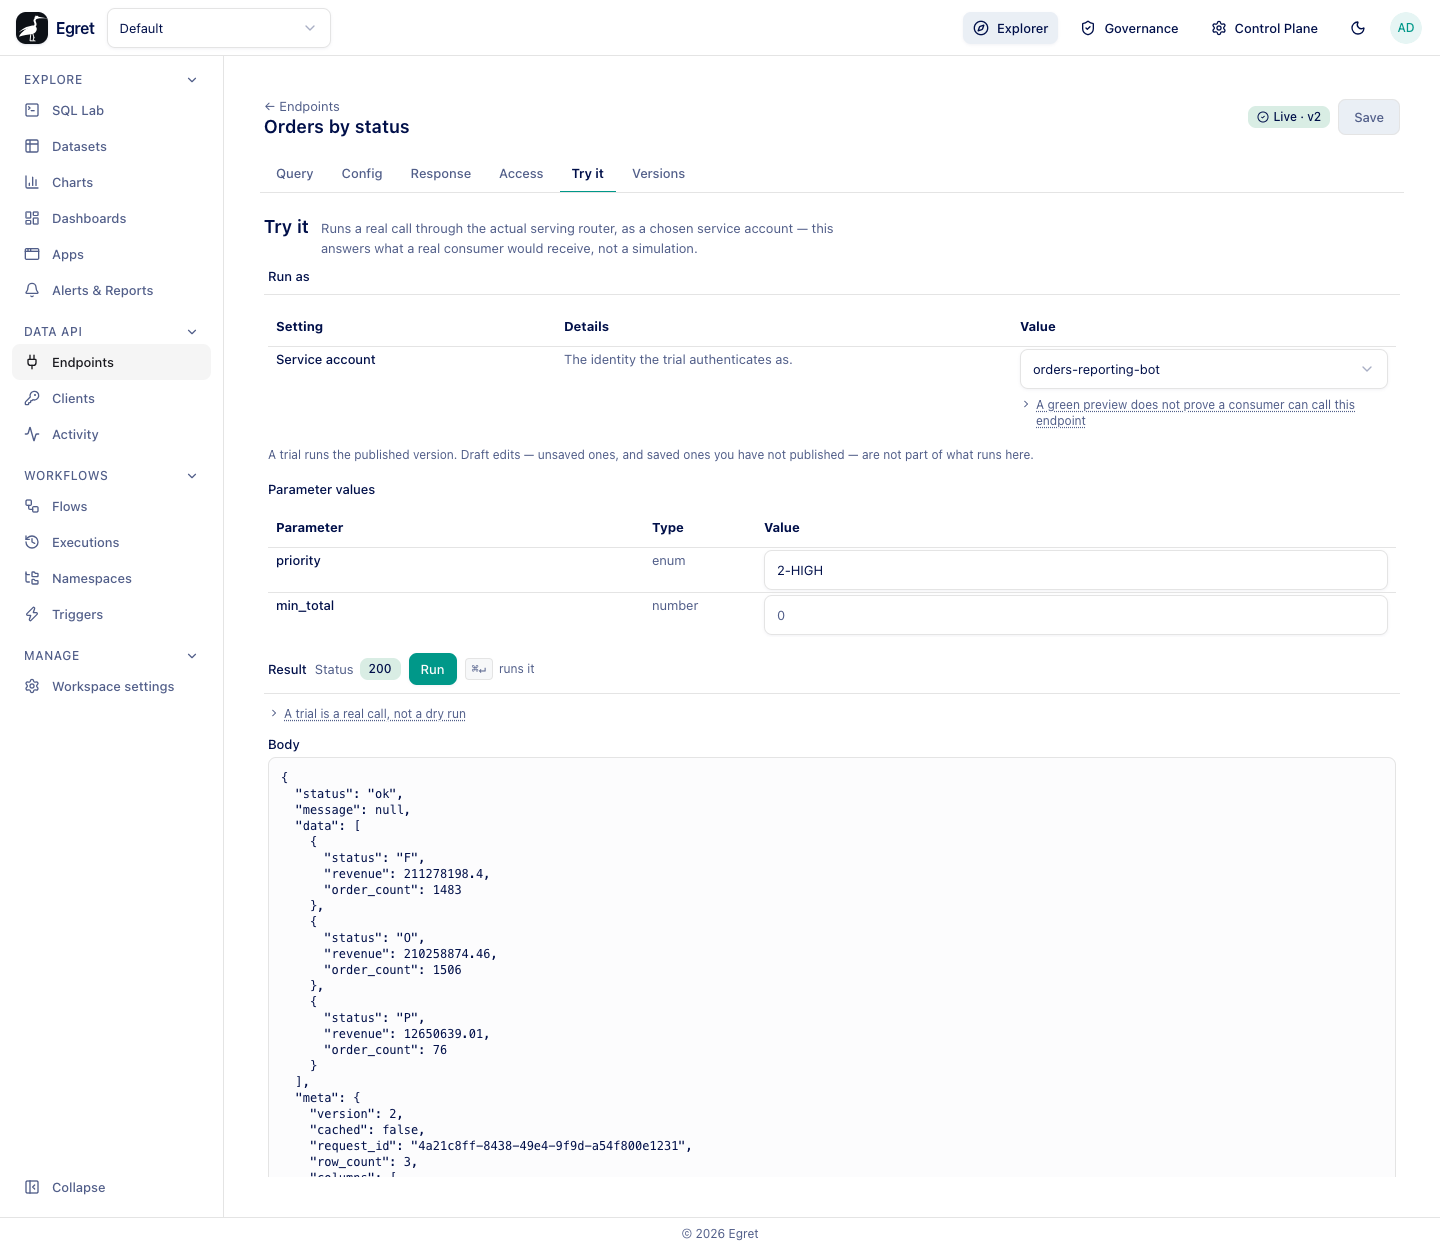Open the Datasets table icon

click(32, 146)
